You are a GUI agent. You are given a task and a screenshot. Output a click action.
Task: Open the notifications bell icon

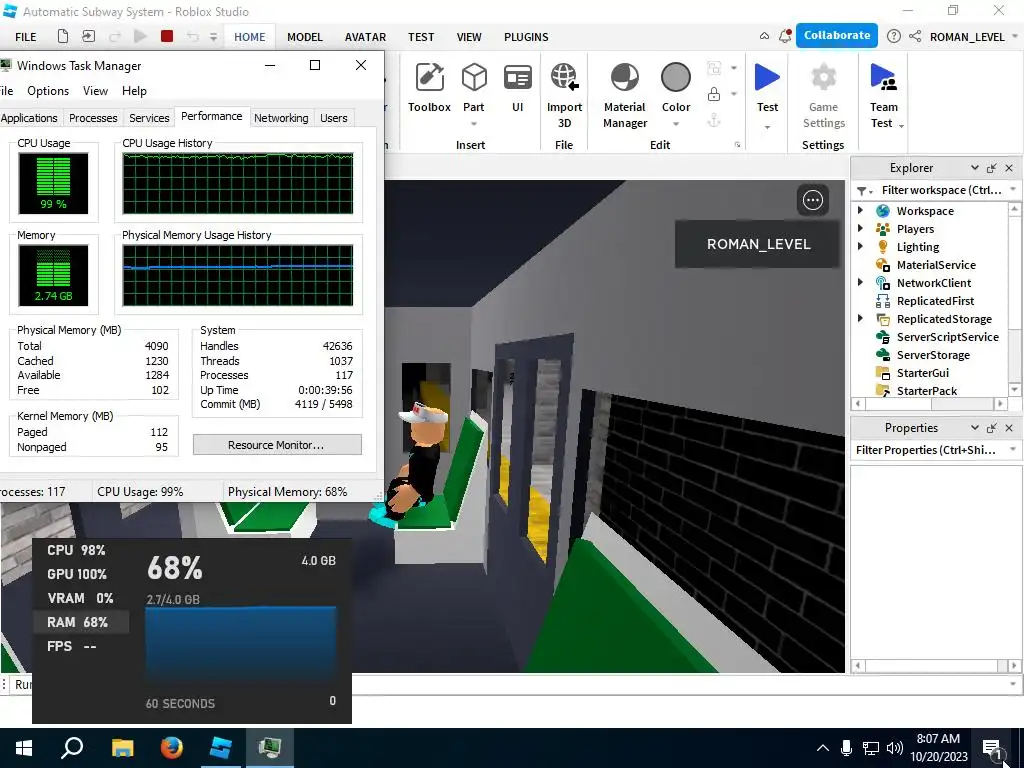click(x=785, y=37)
